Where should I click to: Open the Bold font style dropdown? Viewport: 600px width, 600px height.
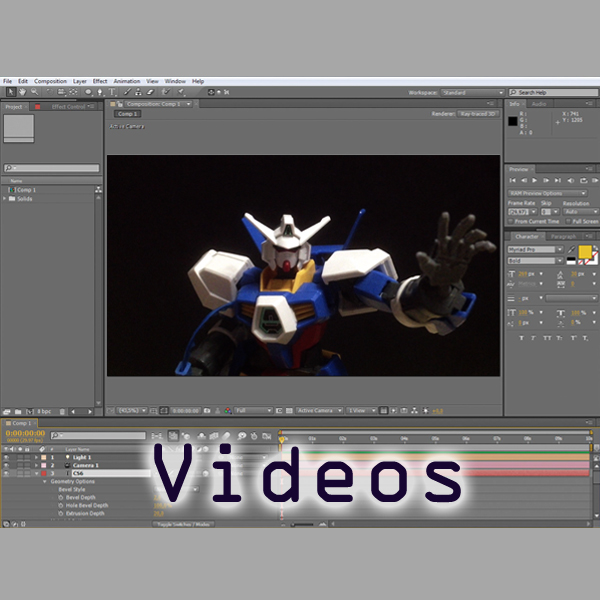coord(535,261)
